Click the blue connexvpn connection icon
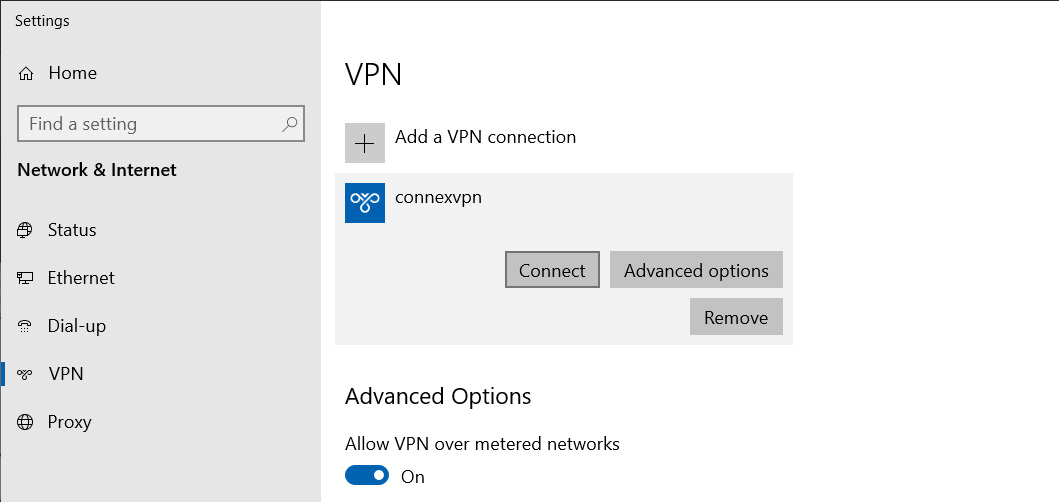 tap(365, 203)
